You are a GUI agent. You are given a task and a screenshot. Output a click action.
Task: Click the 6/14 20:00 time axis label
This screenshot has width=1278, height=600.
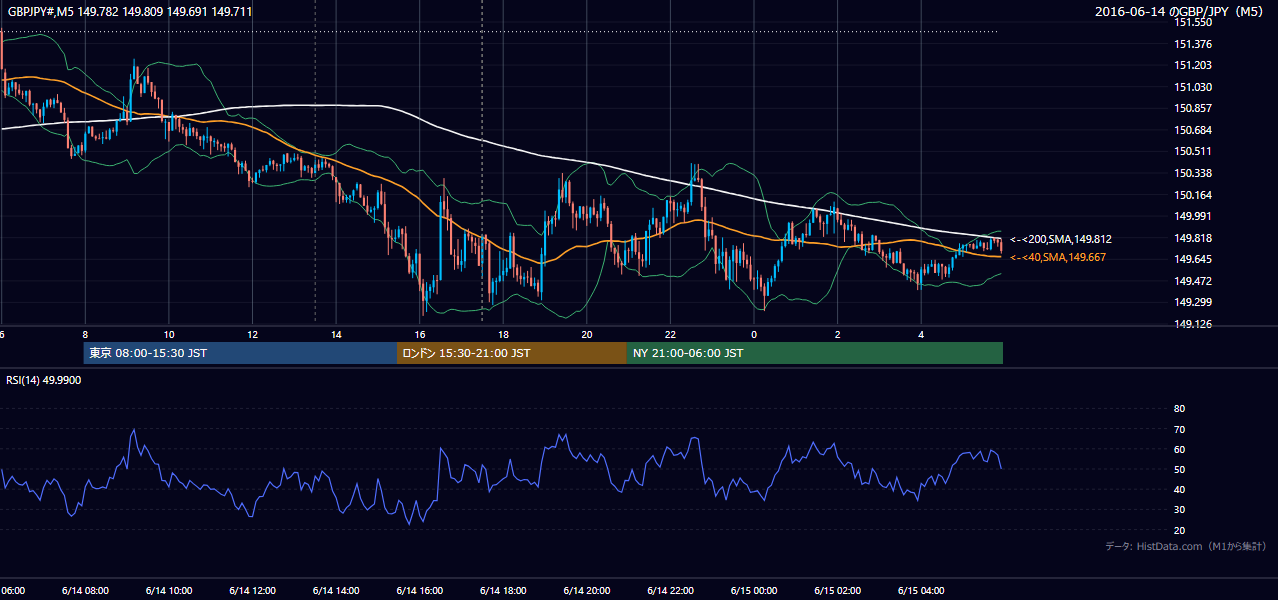coord(586,590)
